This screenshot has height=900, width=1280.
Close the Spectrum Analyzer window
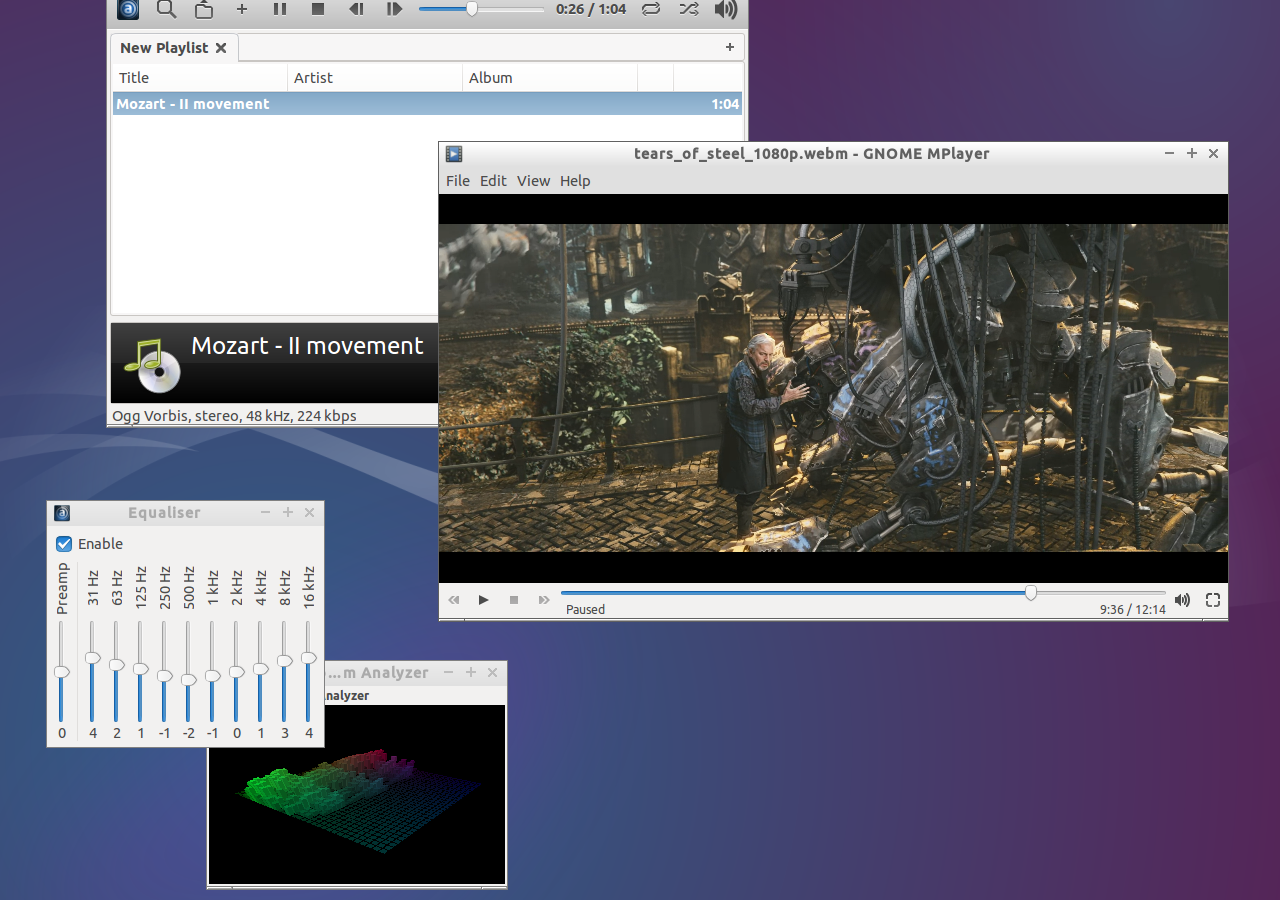point(493,673)
